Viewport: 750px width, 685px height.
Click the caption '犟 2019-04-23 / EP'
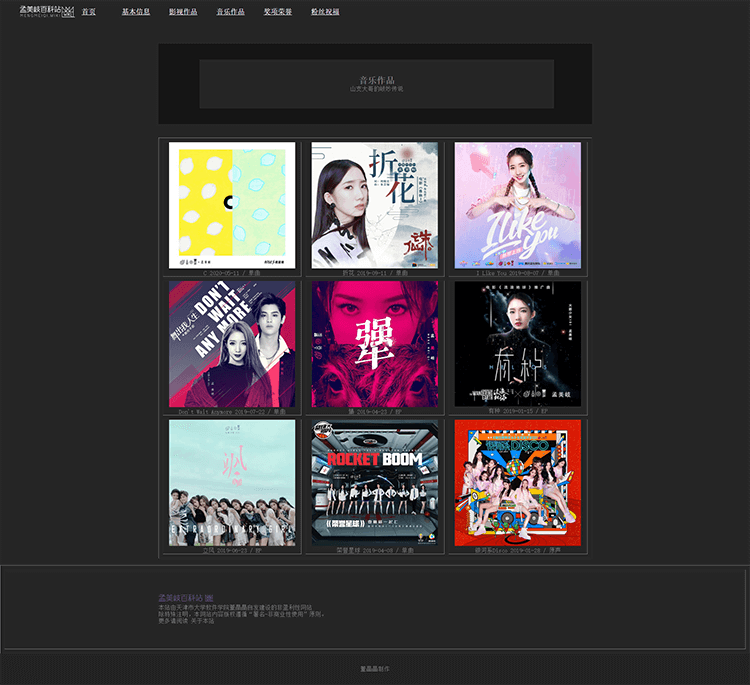(375, 411)
